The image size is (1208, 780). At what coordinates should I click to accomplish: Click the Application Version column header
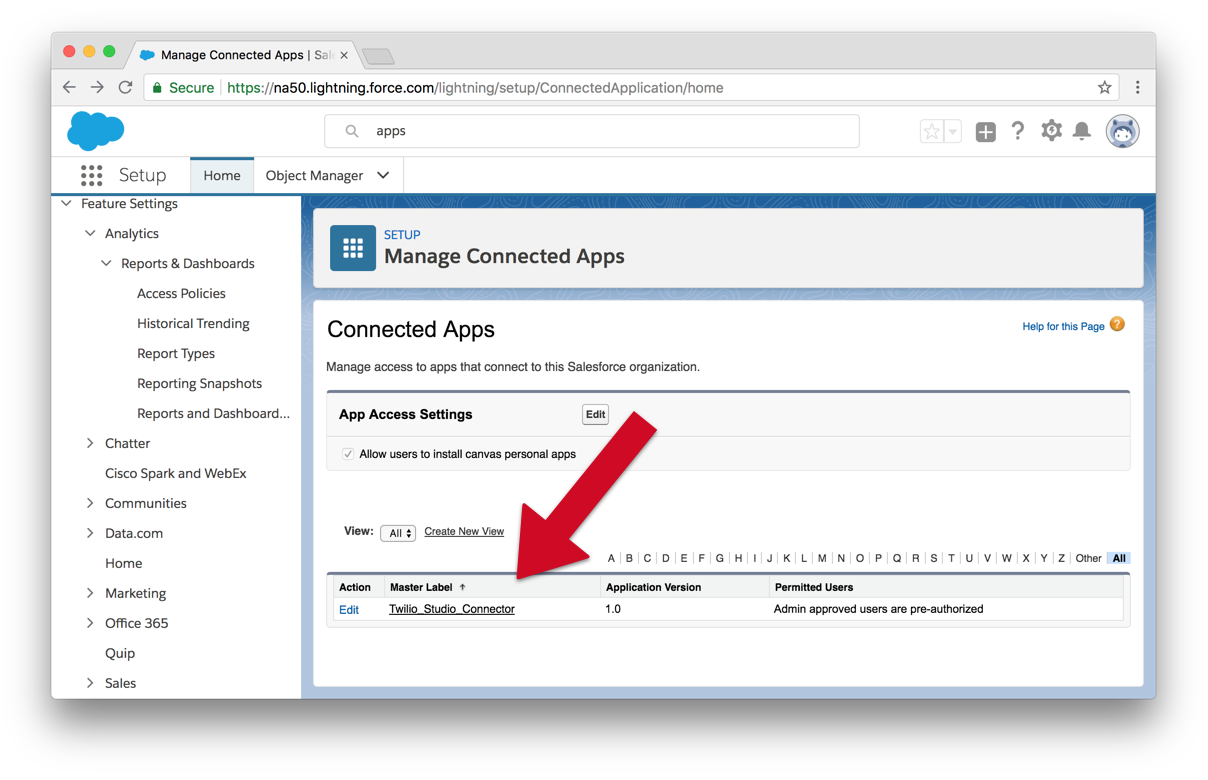tap(653, 587)
